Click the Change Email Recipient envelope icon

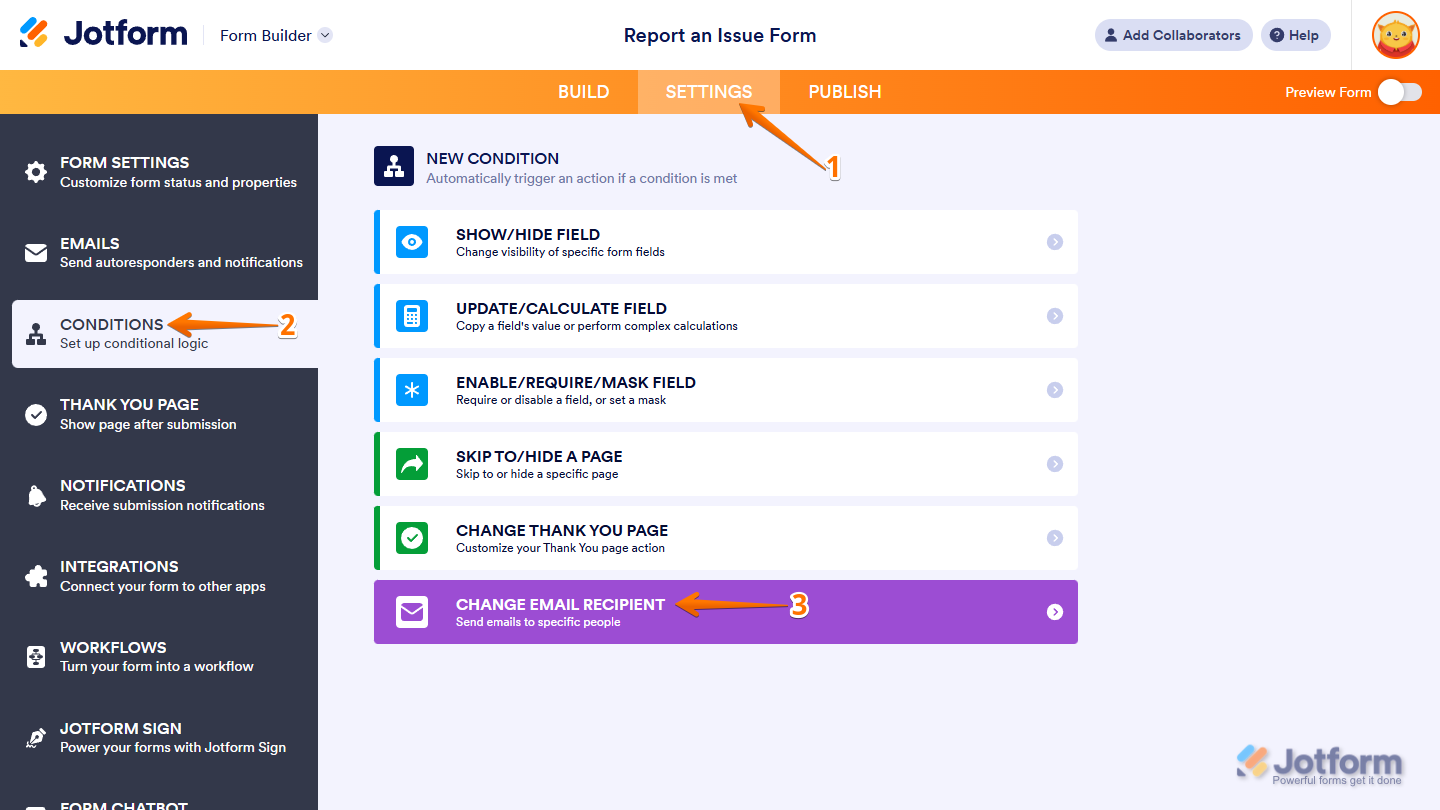pos(412,612)
